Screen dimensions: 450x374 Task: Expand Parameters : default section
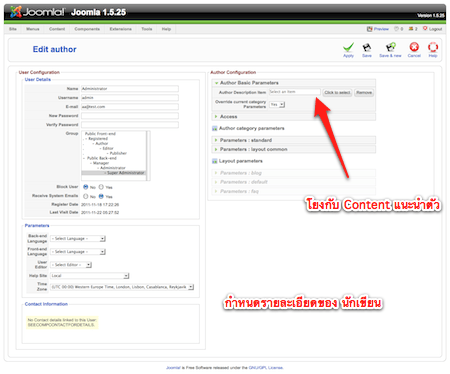pyautogui.click(x=293, y=182)
